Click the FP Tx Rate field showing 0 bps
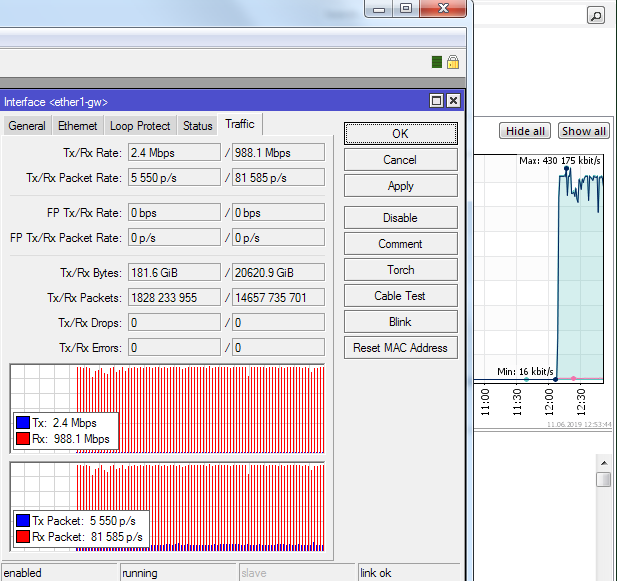617x581 pixels. click(x=174, y=212)
